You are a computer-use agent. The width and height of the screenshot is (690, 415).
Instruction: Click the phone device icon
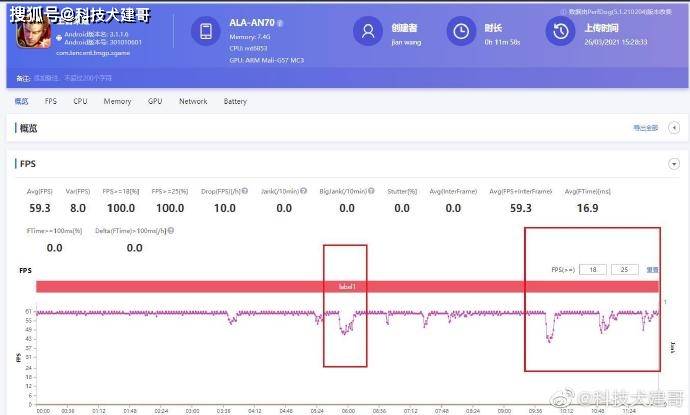(206, 31)
